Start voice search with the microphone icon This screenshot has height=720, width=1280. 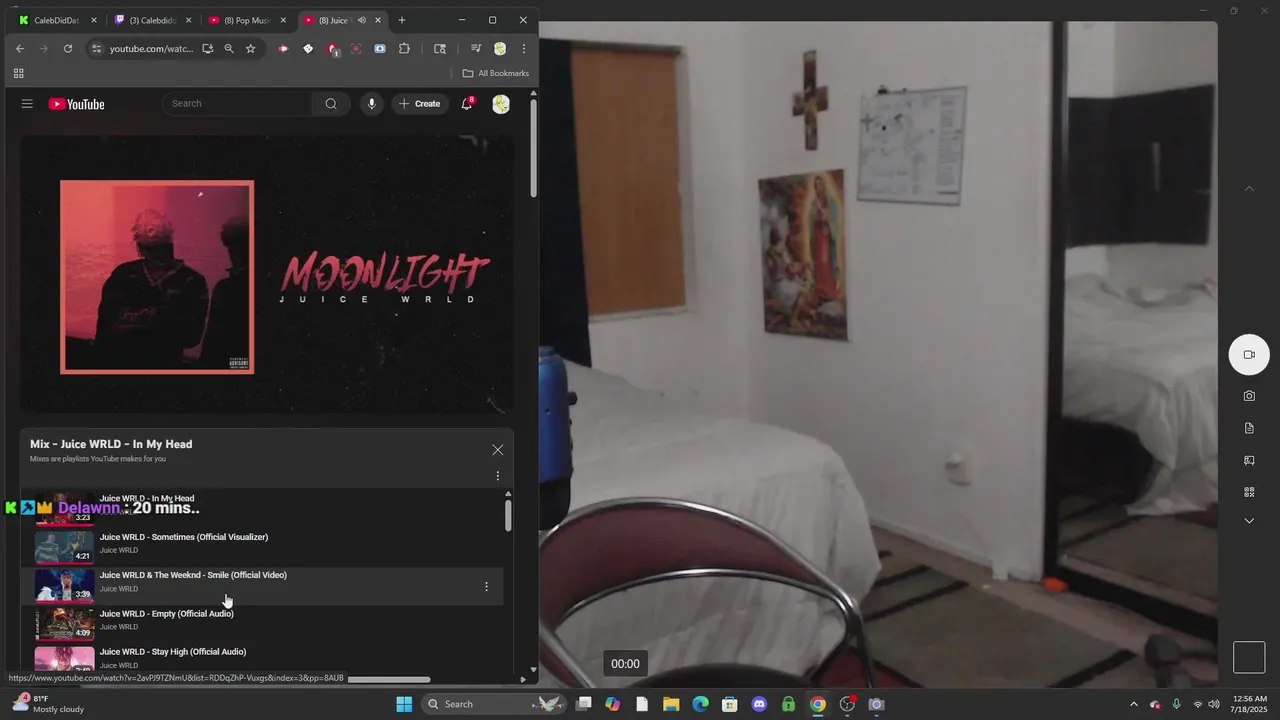[371, 104]
